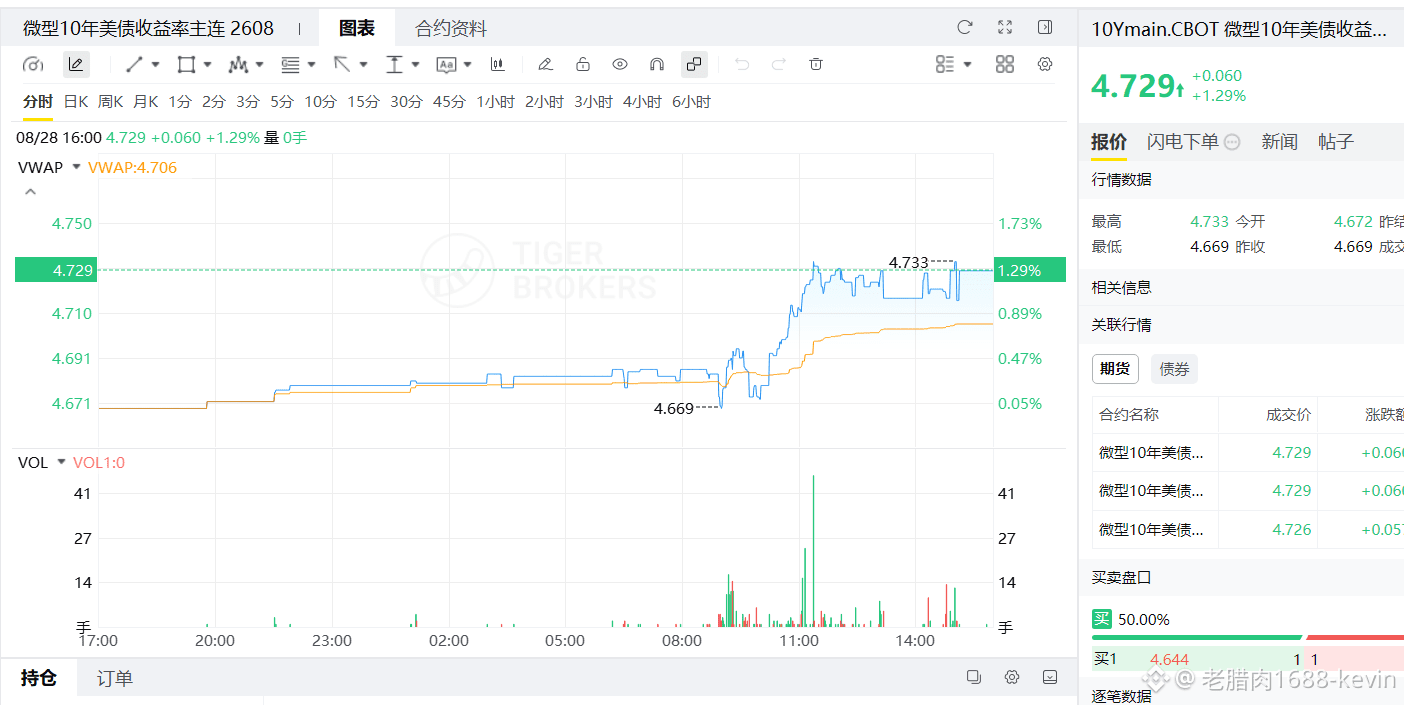
Task: Select the trend line drawing tool
Action: coord(134,65)
